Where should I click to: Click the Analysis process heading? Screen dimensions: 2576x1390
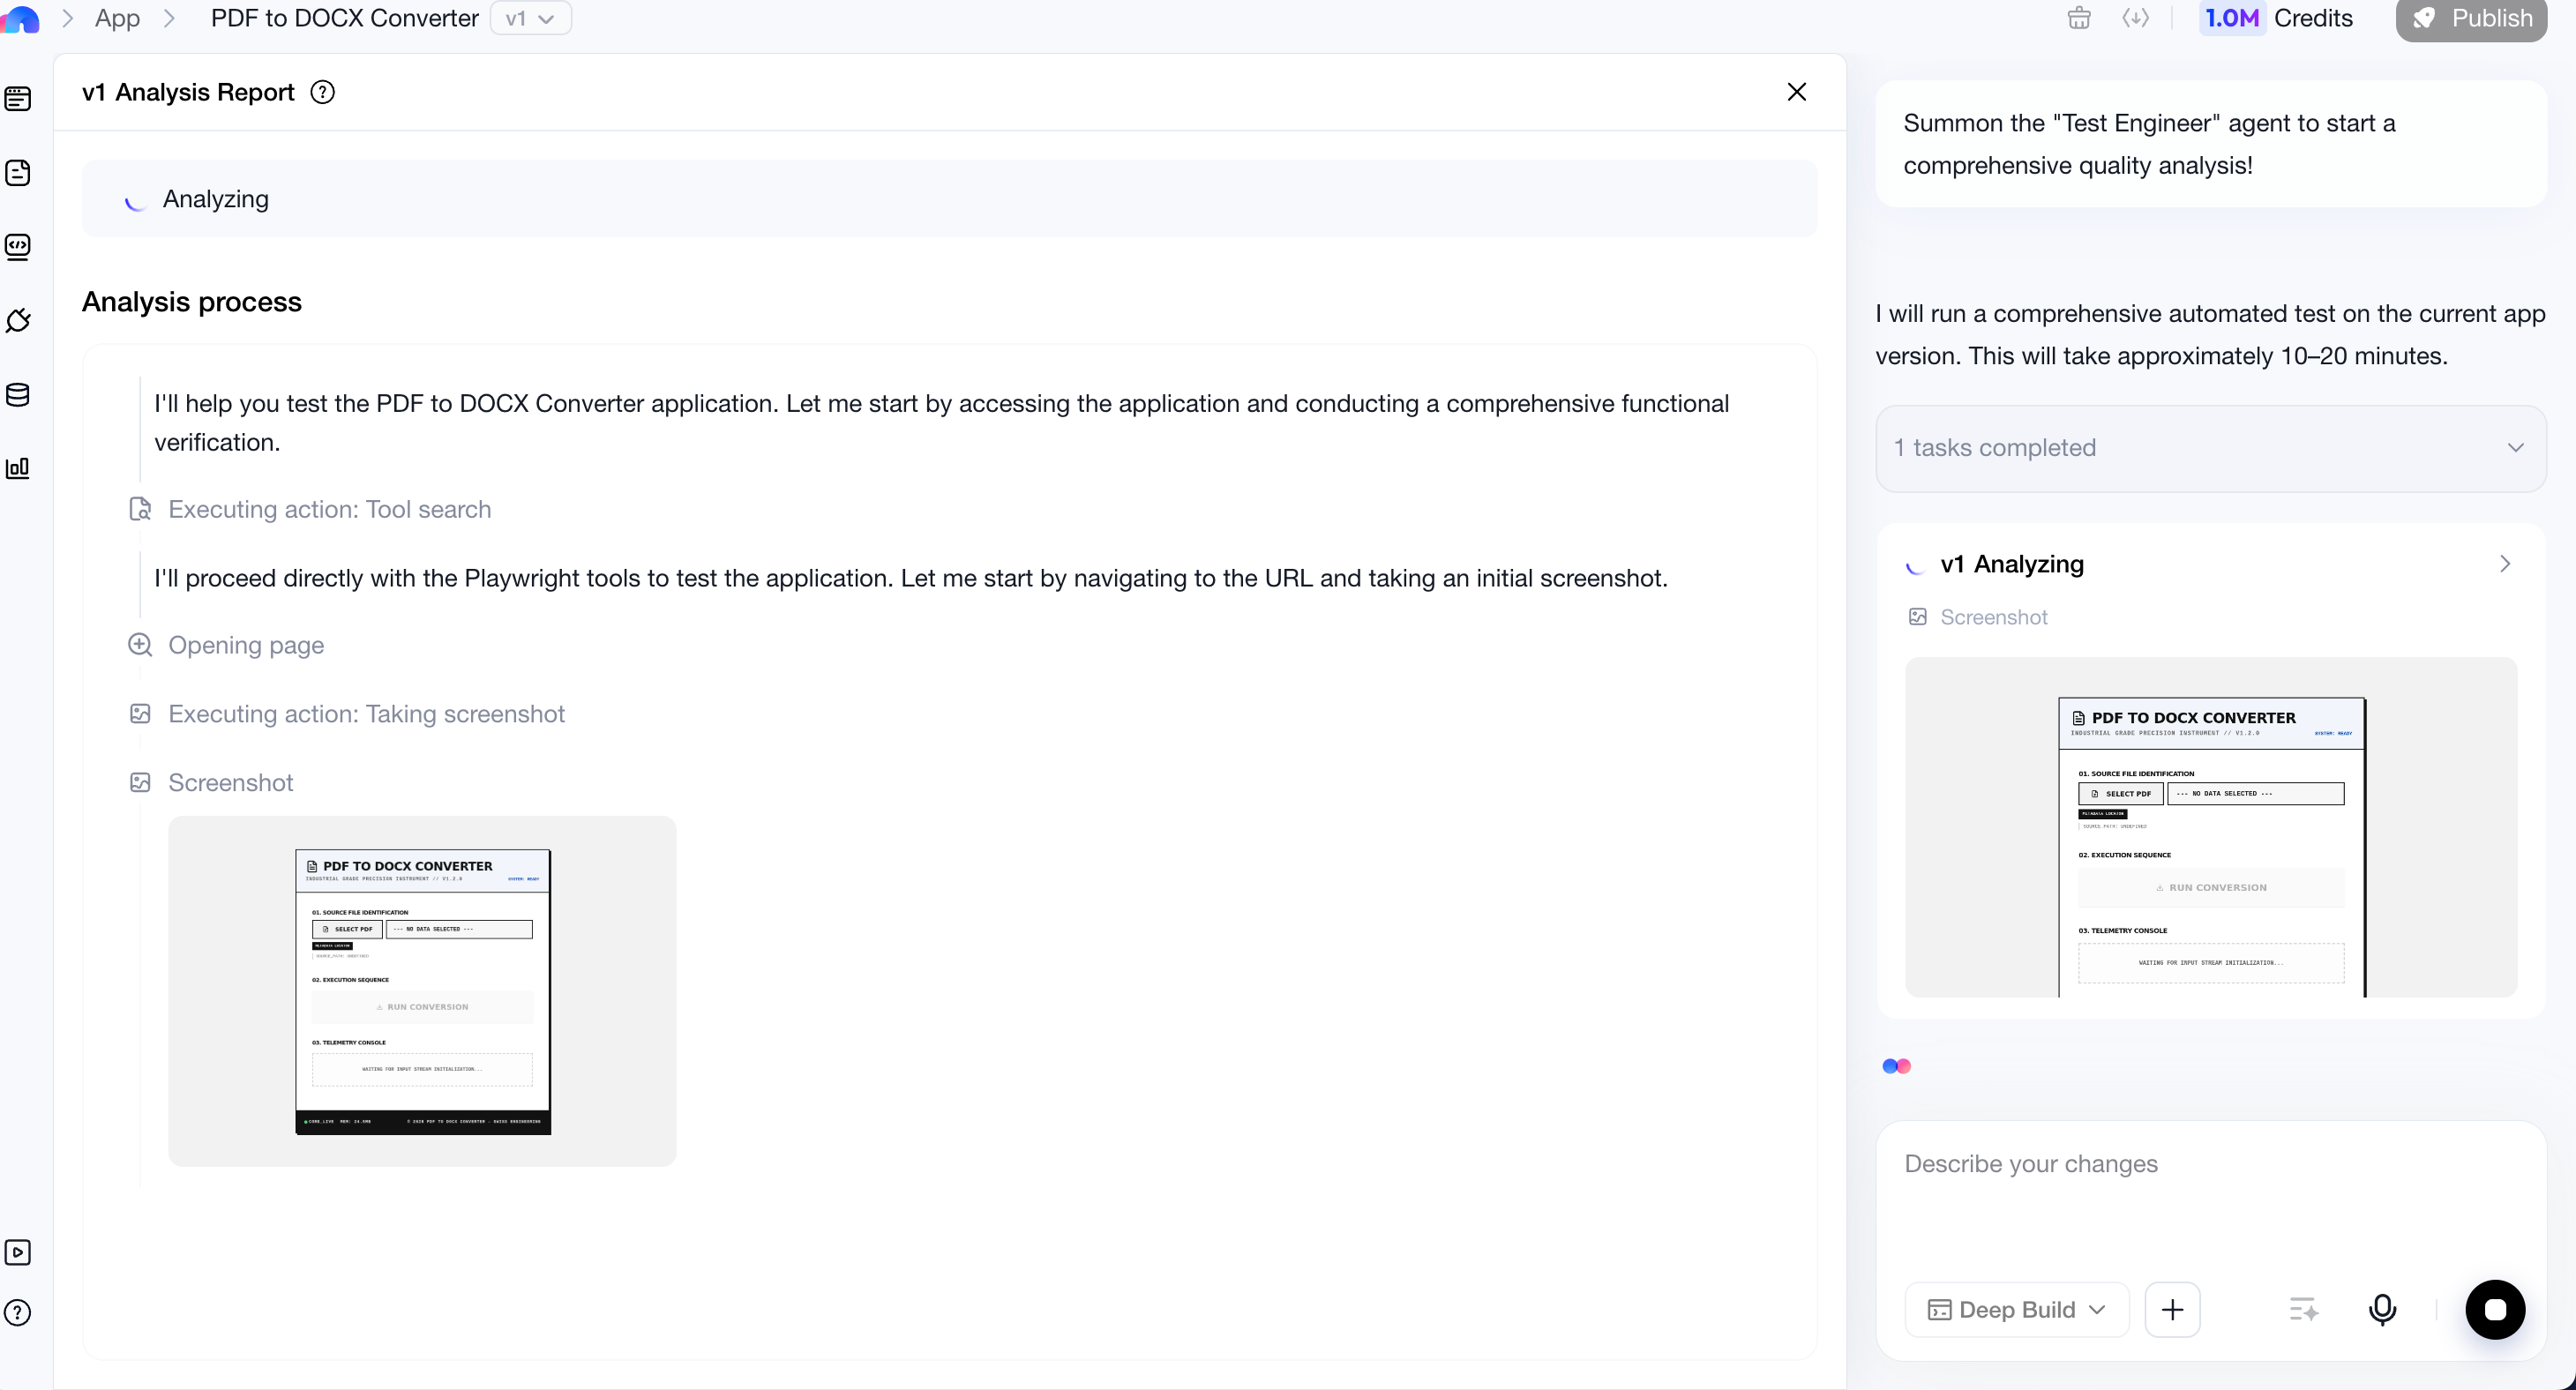tap(191, 302)
